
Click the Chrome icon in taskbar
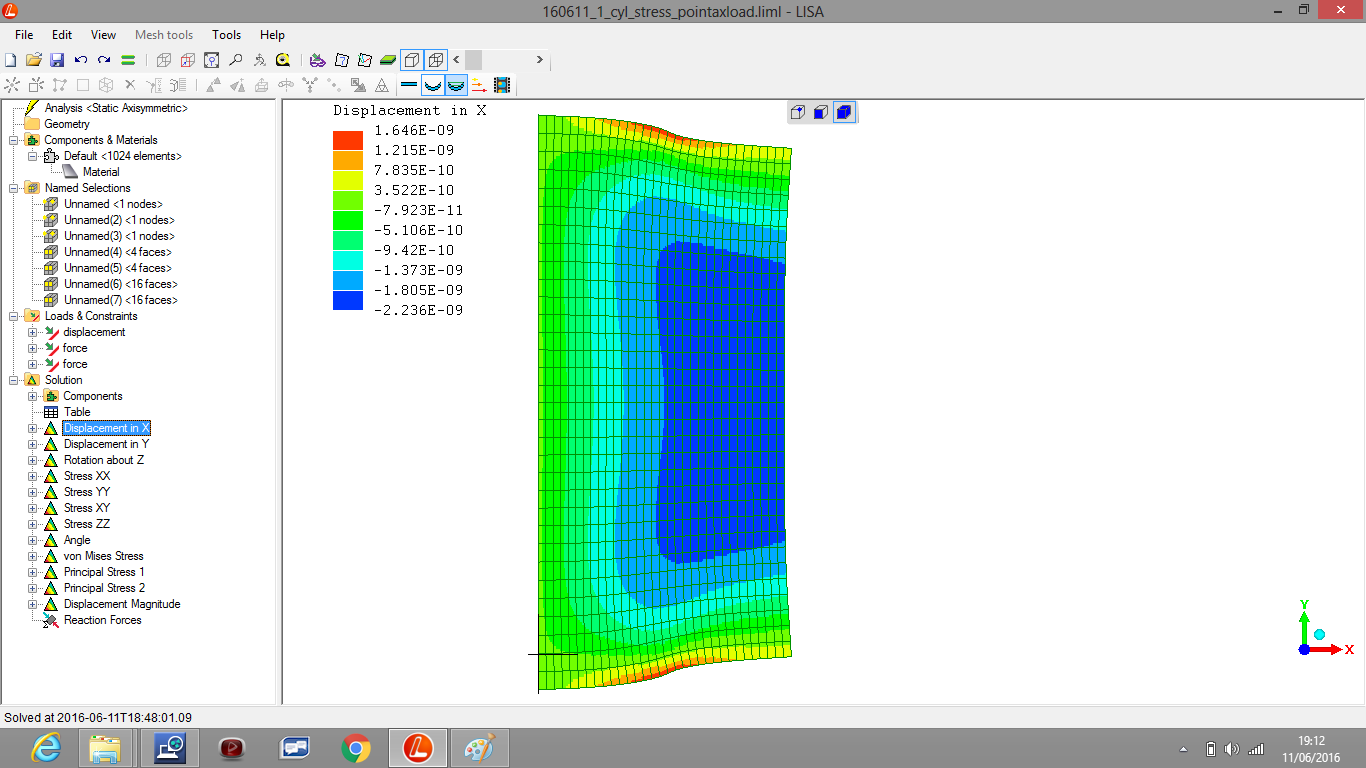coord(355,747)
